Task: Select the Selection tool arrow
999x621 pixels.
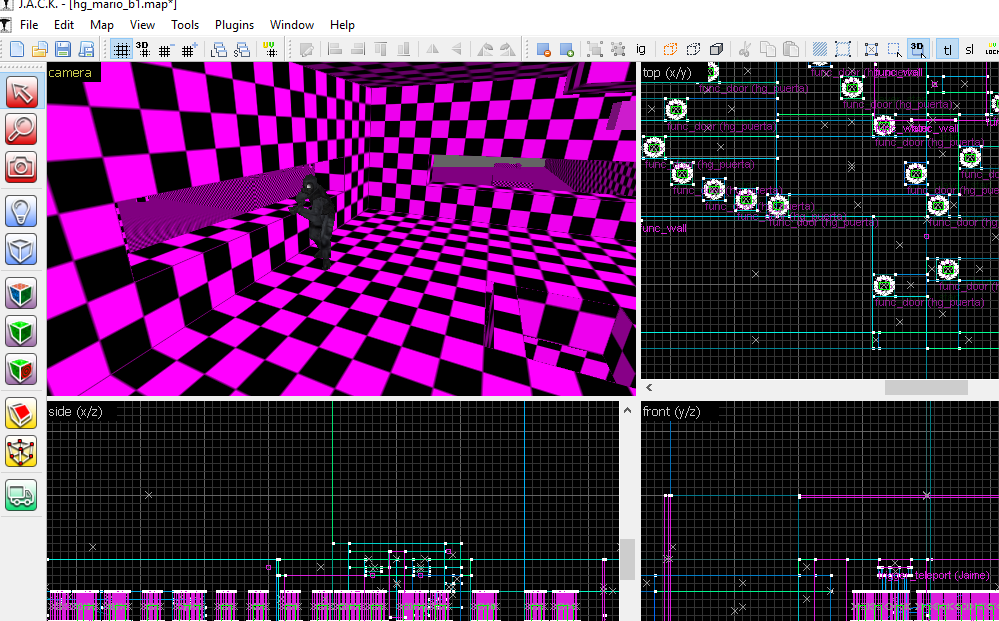Action: click(x=21, y=92)
